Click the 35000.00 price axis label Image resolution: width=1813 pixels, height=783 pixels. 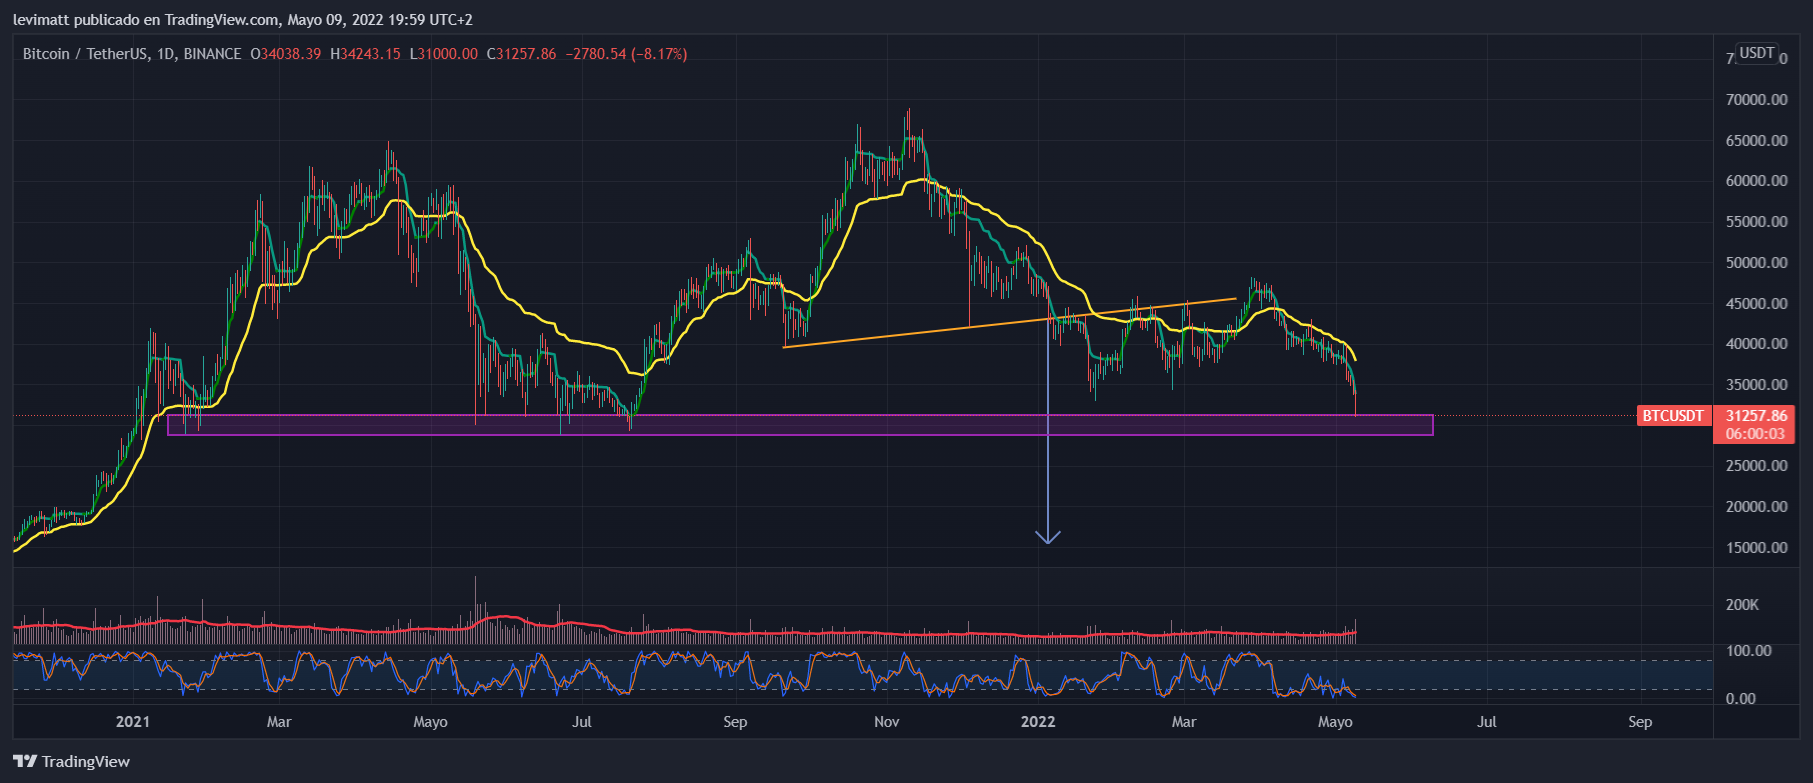1756,385
